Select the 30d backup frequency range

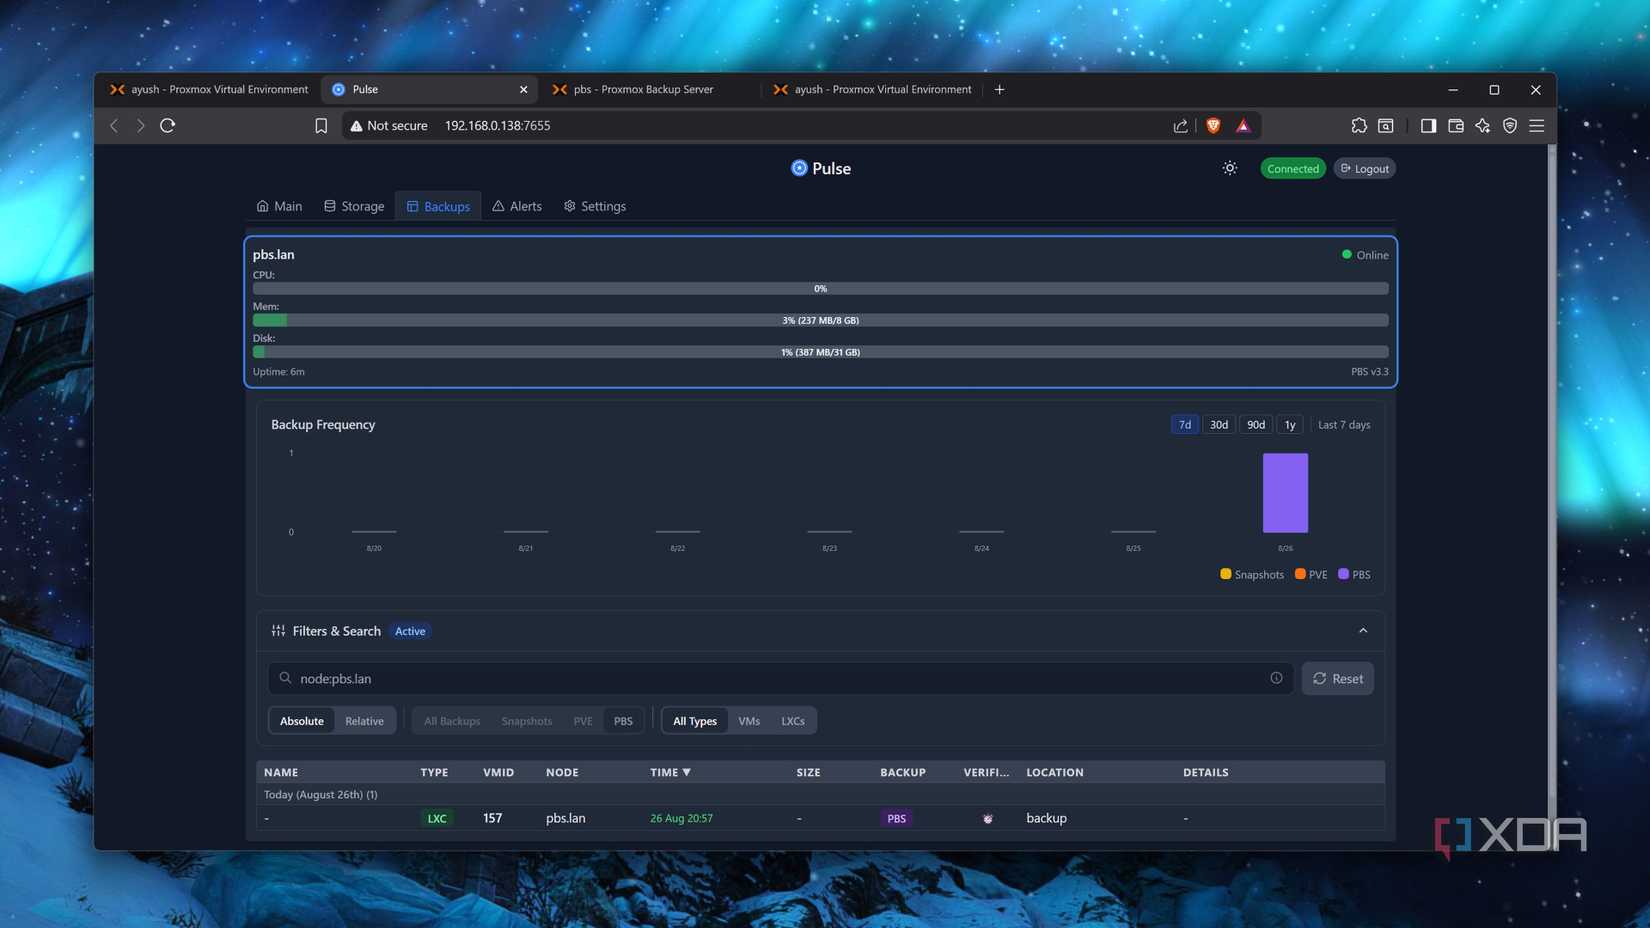pos(1218,424)
